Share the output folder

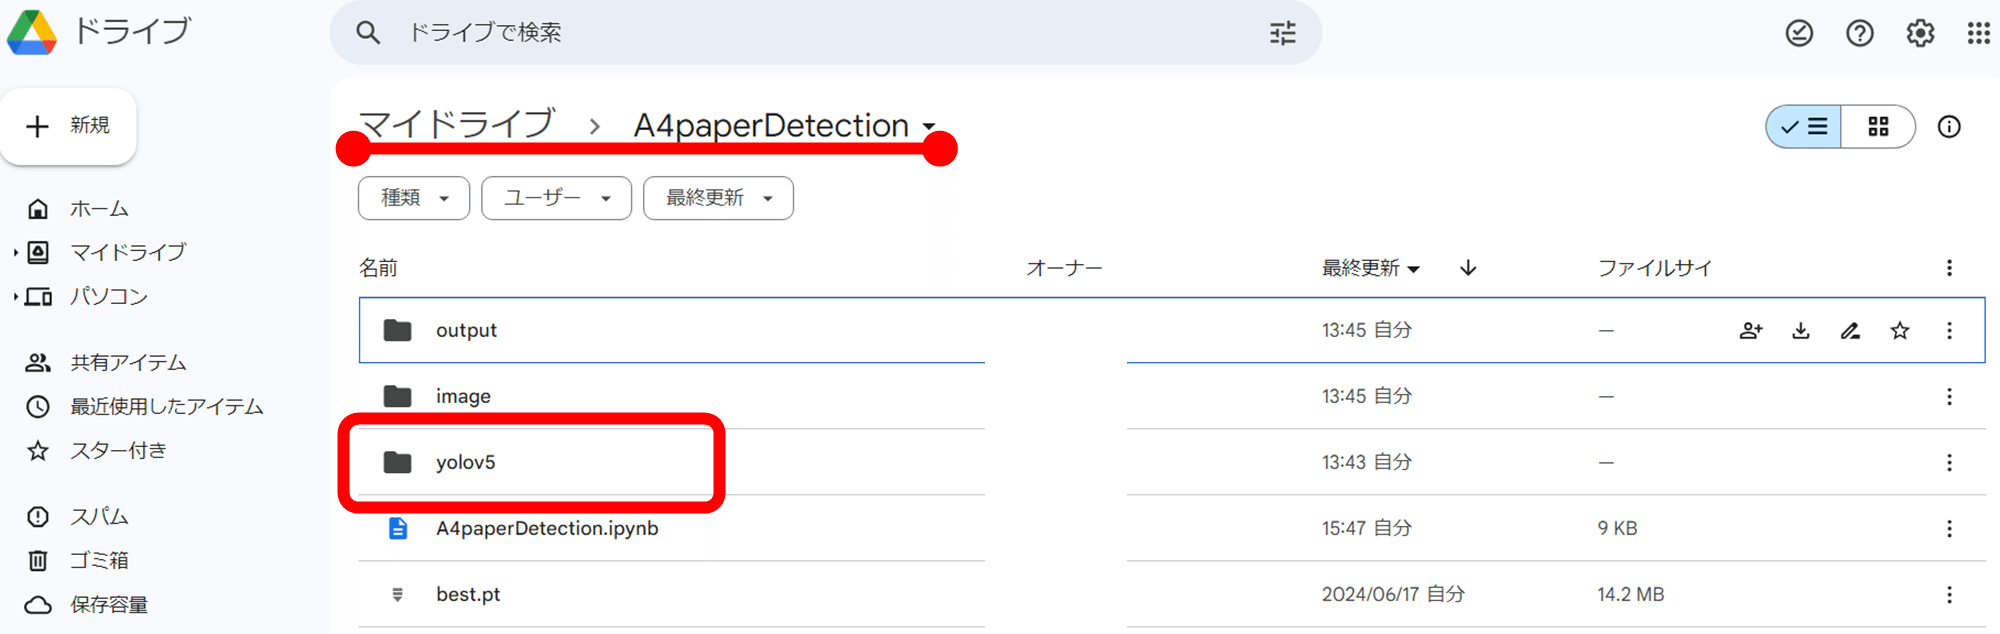[x=1751, y=330]
